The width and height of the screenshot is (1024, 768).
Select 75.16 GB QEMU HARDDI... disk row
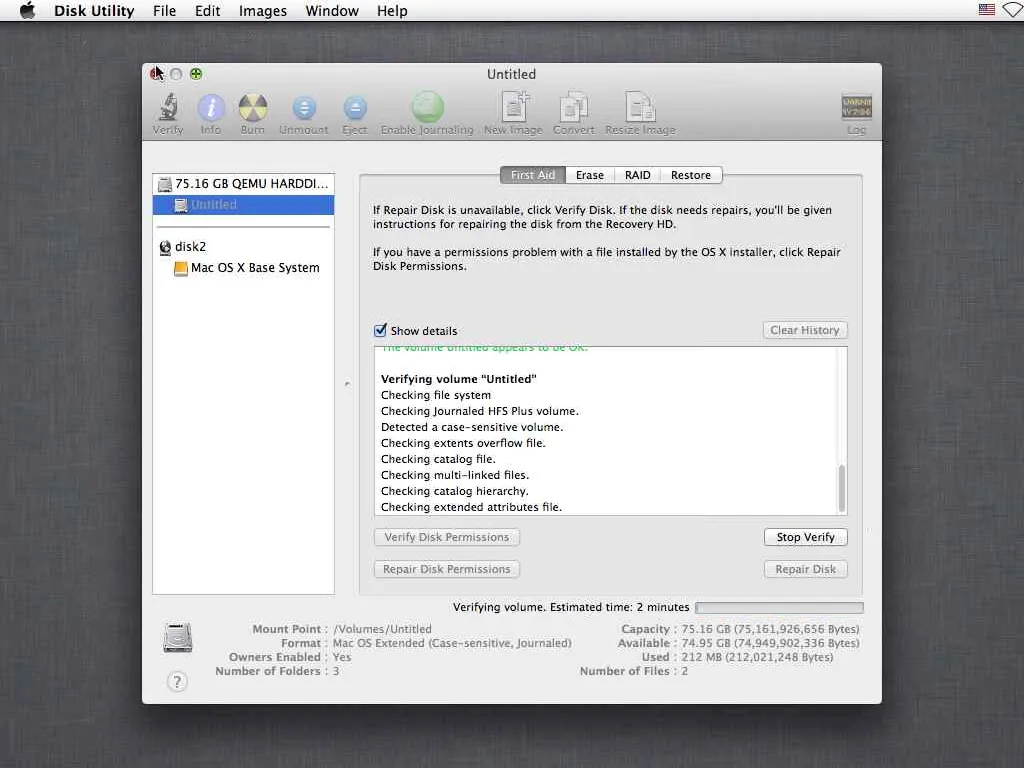tap(244, 184)
